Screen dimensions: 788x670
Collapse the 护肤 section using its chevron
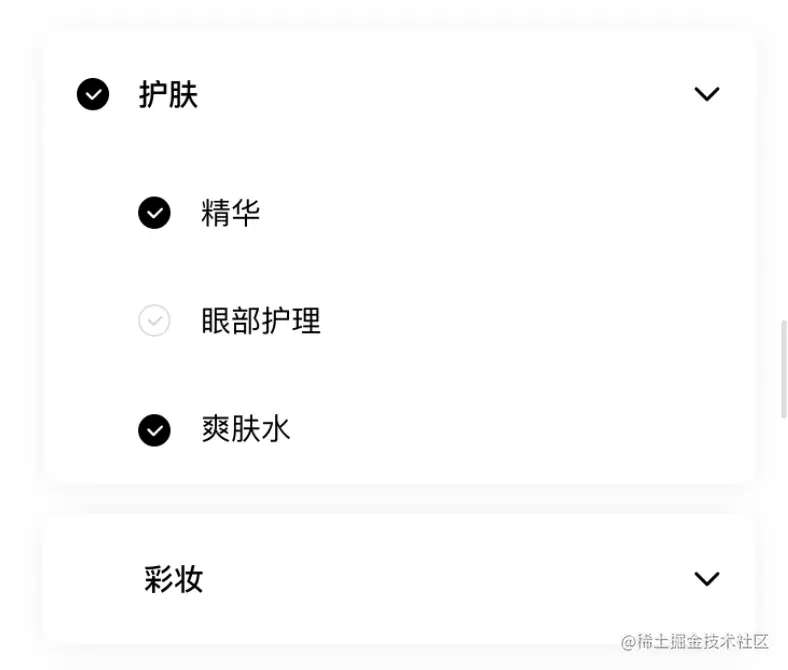point(707,94)
